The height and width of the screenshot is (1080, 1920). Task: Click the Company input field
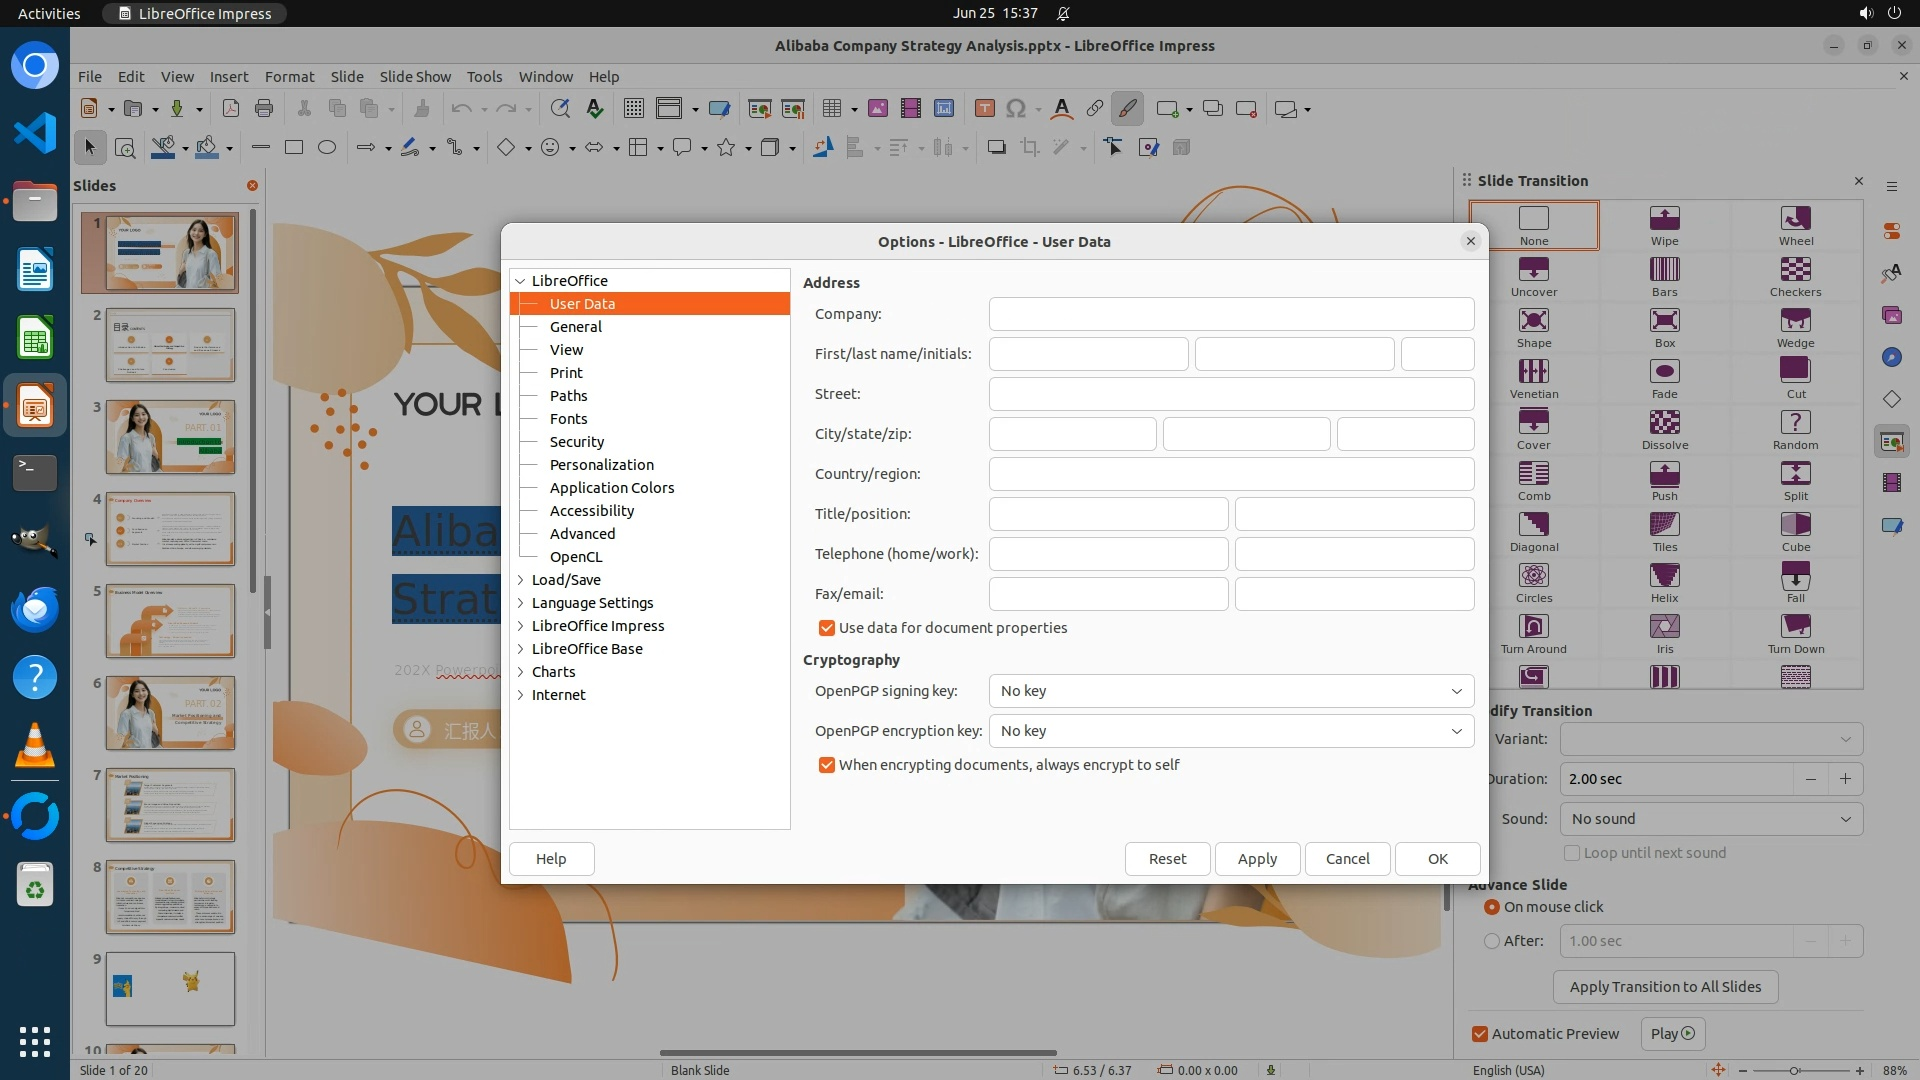(1230, 314)
